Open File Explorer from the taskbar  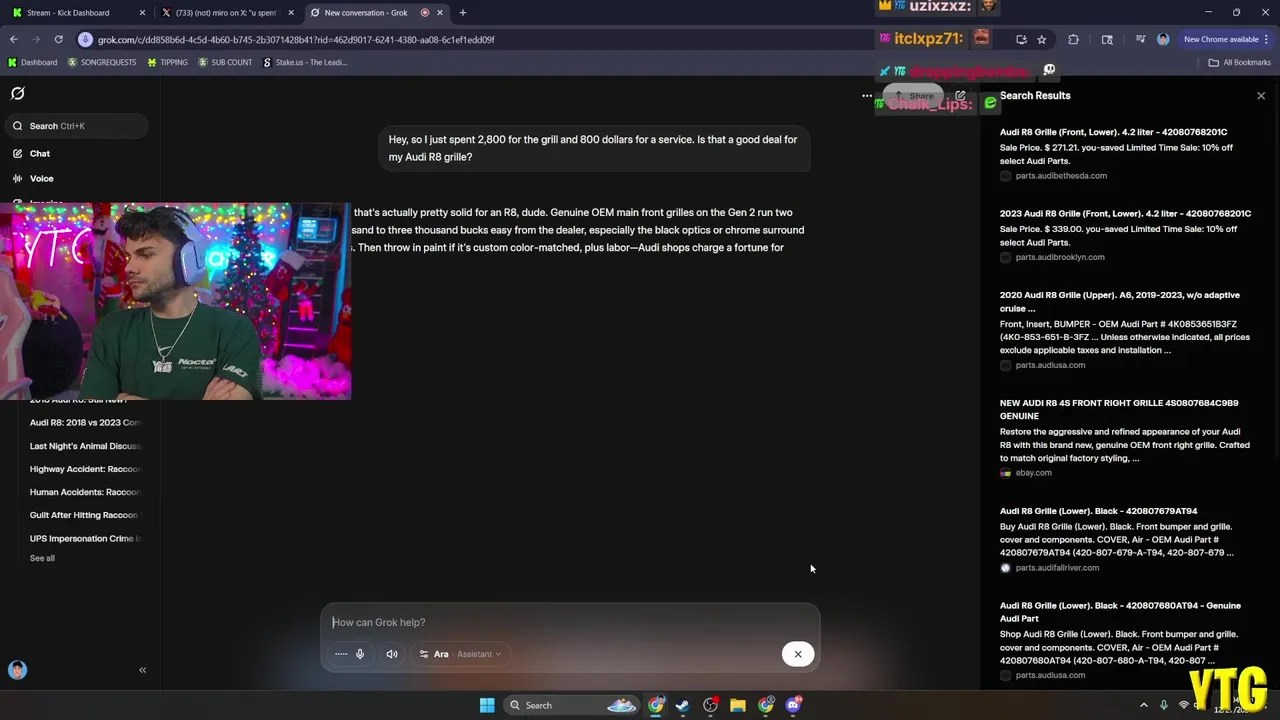click(x=738, y=705)
